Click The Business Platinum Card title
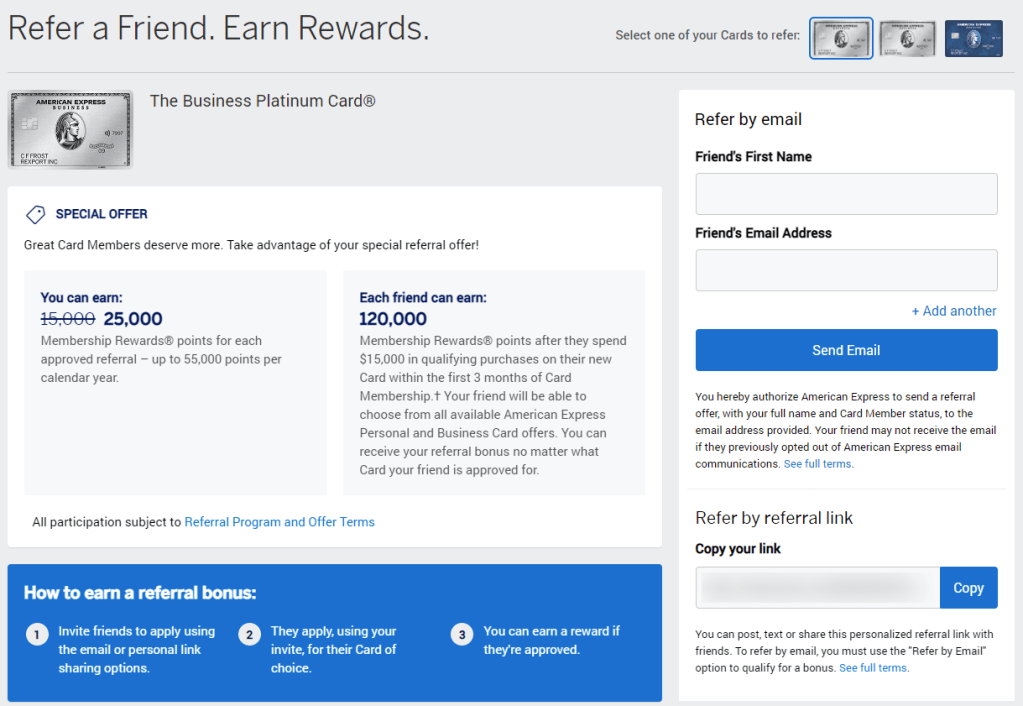The height and width of the screenshot is (706, 1023). pos(262,101)
